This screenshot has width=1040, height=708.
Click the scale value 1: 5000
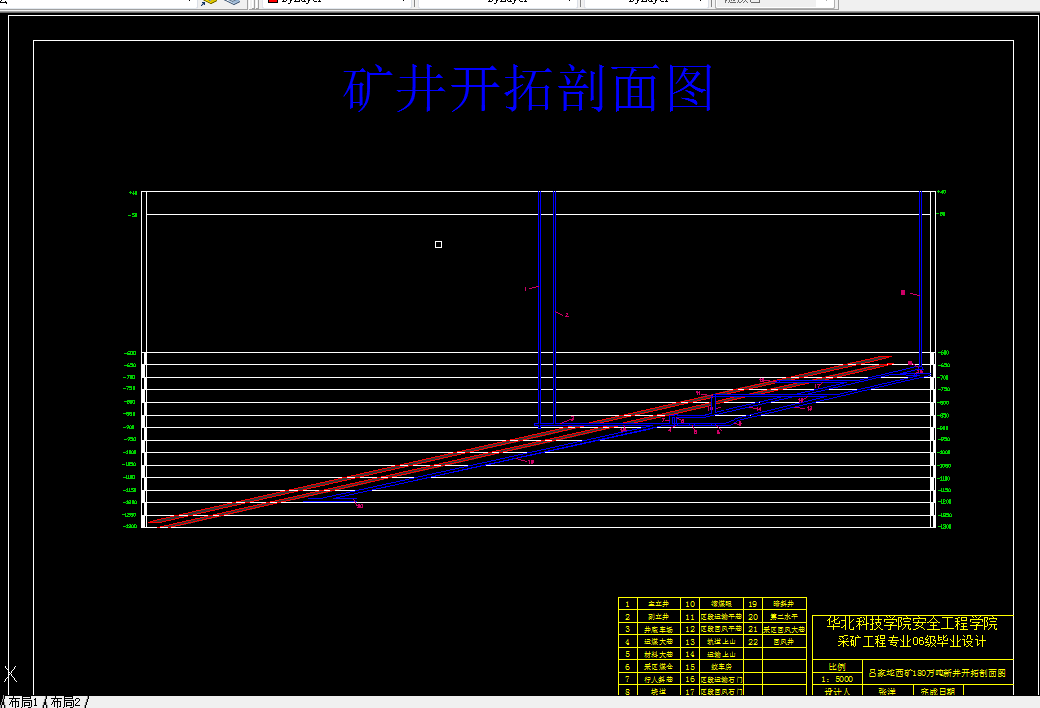(837, 679)
